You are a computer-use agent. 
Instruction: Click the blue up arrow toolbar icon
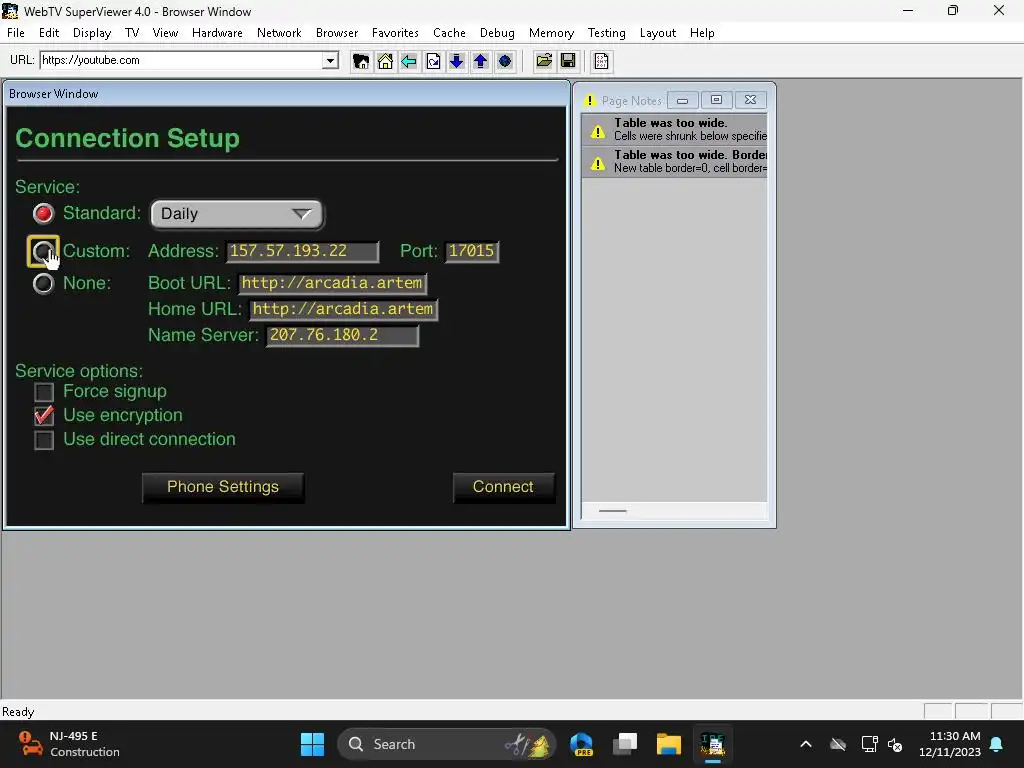pos(481,61)
